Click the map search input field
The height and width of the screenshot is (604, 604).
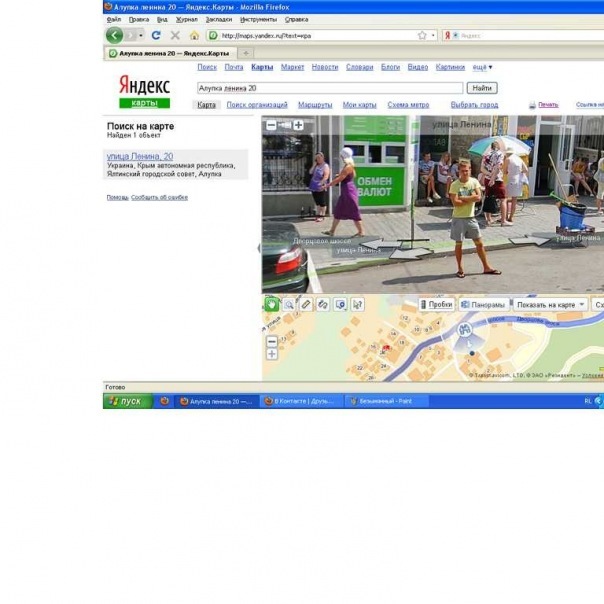(329, 88)
